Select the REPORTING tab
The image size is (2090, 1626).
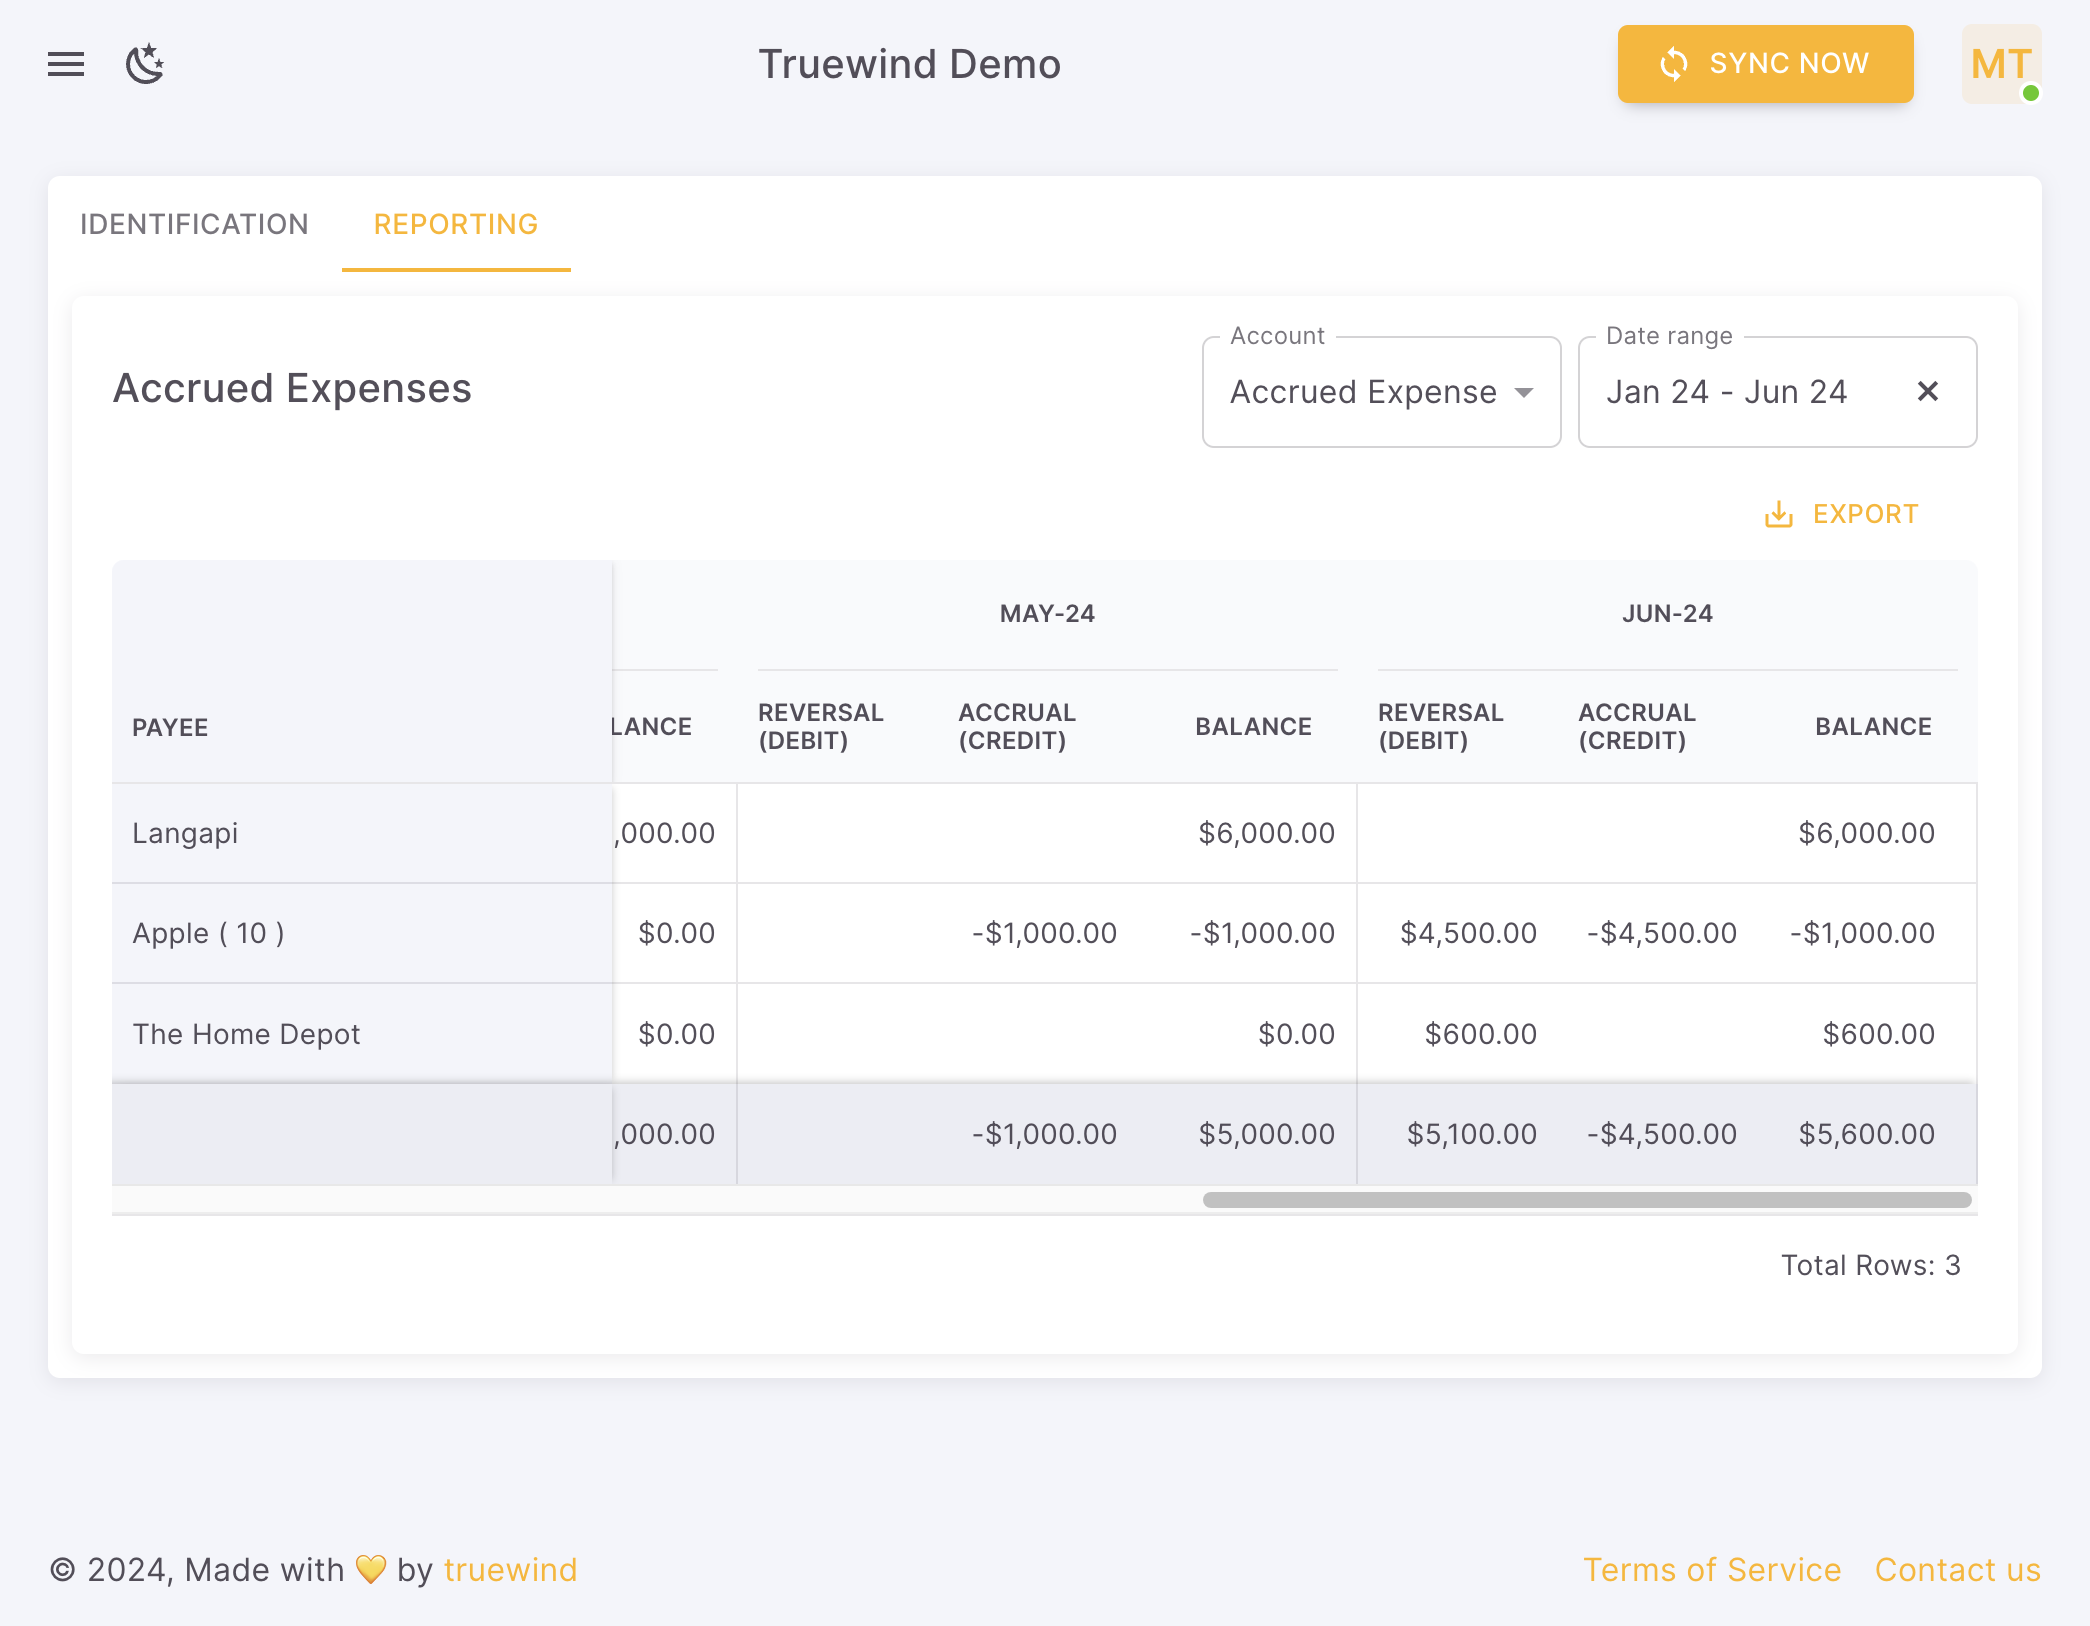pyautogui.click(x=456, y=224)
